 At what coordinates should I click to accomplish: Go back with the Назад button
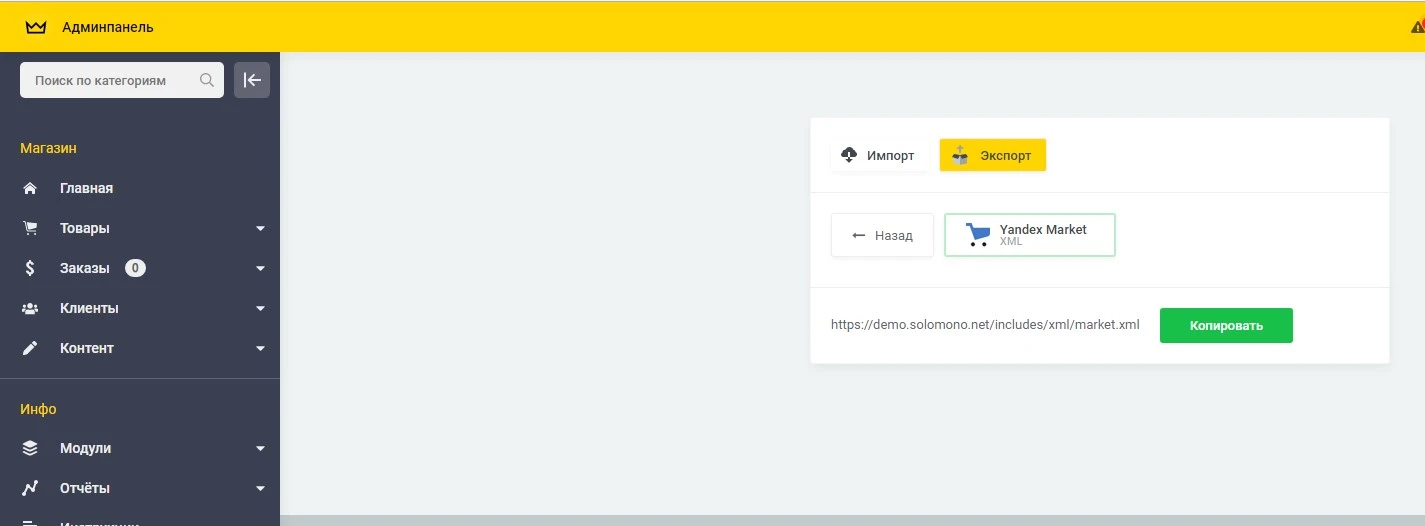[x=882, y=235]
